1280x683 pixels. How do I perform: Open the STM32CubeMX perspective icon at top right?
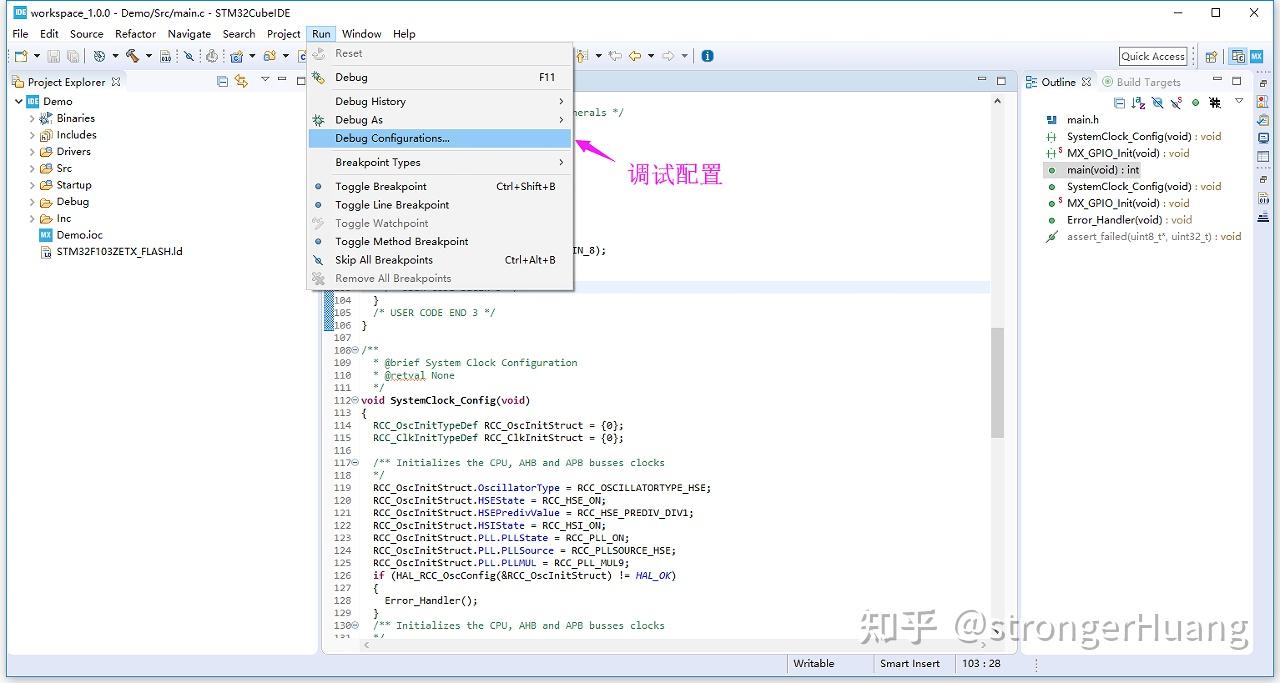[x=1256, y=56]
